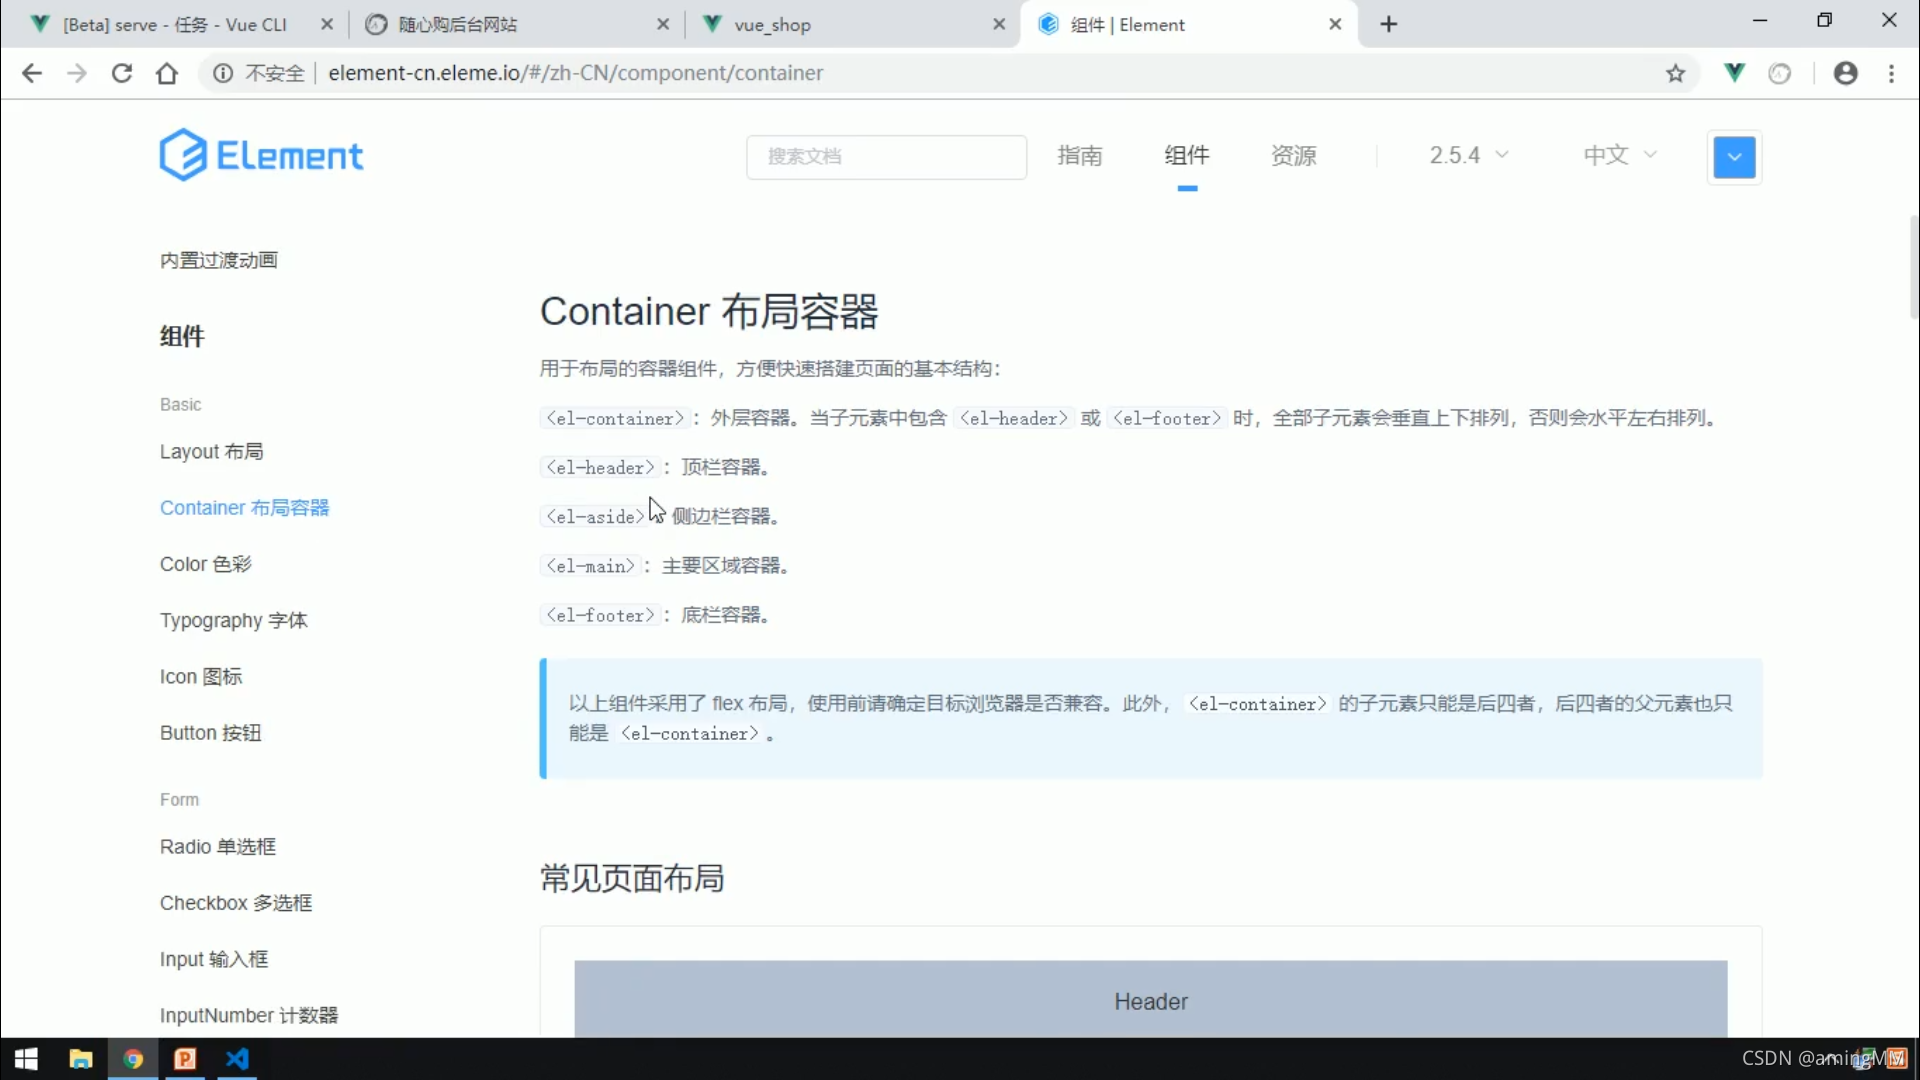Click the 常见页面布局 section heading
1920x1080 pixels.
pos(632,878)
